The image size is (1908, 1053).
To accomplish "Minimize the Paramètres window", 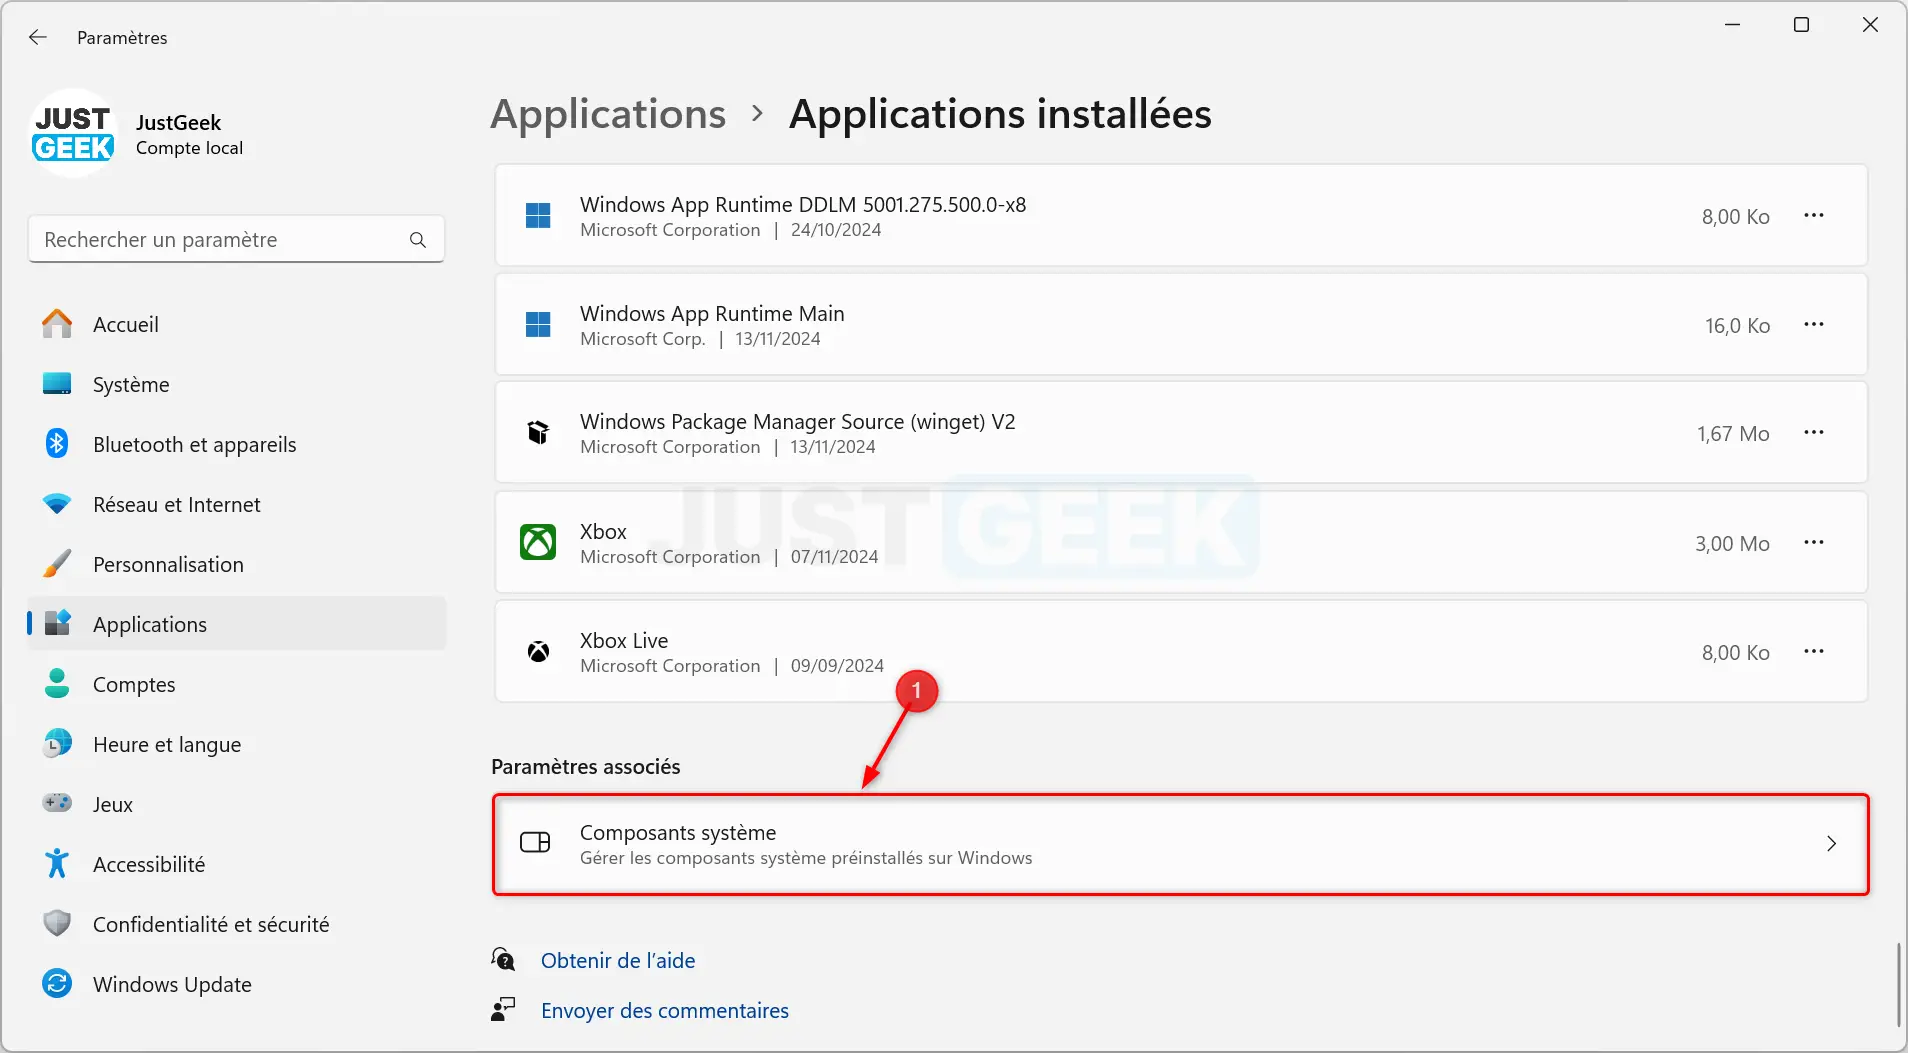I will tap(1733, 25).
